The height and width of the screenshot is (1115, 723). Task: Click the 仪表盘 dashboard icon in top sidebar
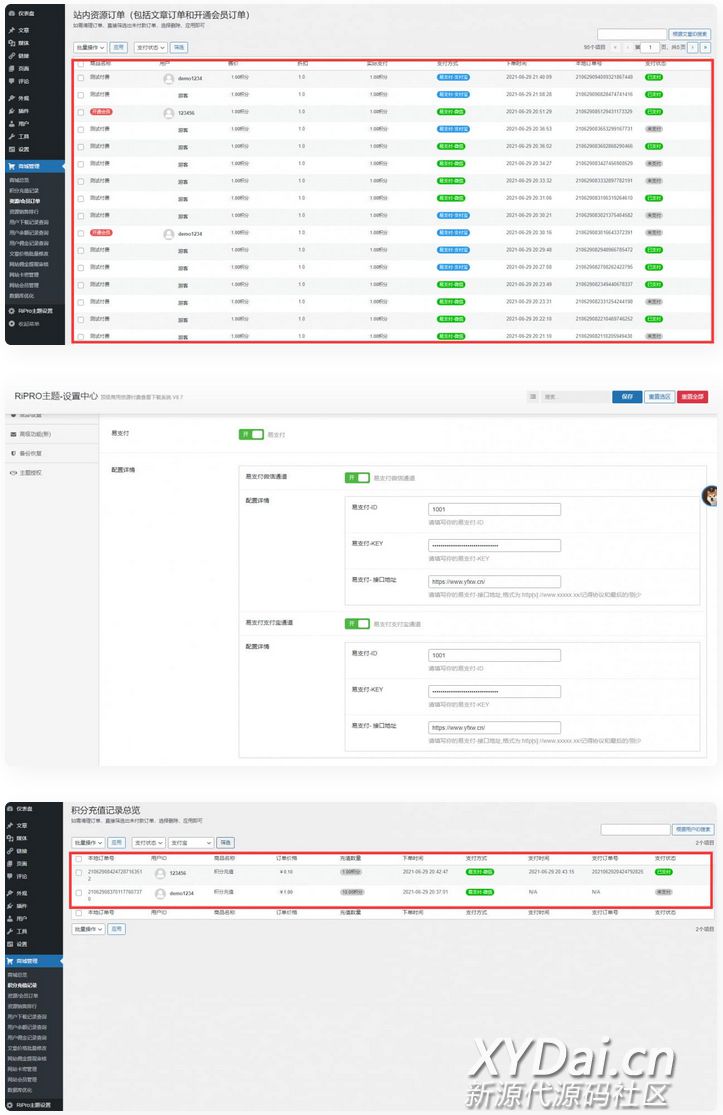11,14
